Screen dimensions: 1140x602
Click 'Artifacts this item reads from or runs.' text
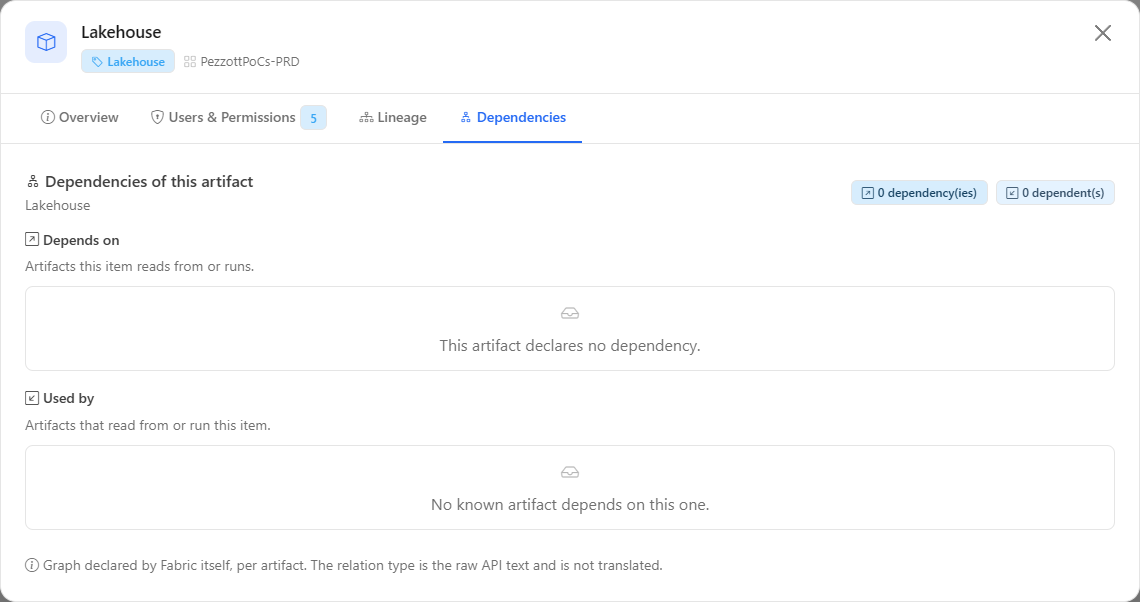(140, 266)
